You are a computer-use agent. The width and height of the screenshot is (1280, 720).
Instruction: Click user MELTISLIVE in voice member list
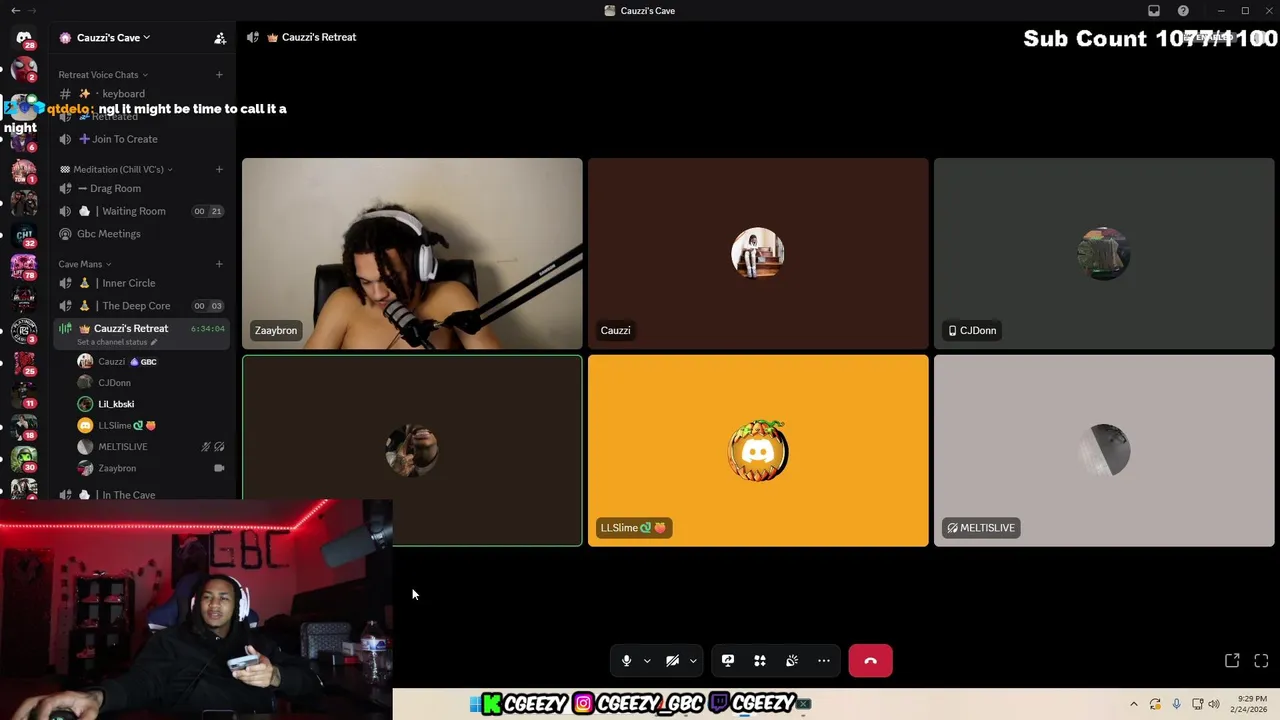(150, 447)
